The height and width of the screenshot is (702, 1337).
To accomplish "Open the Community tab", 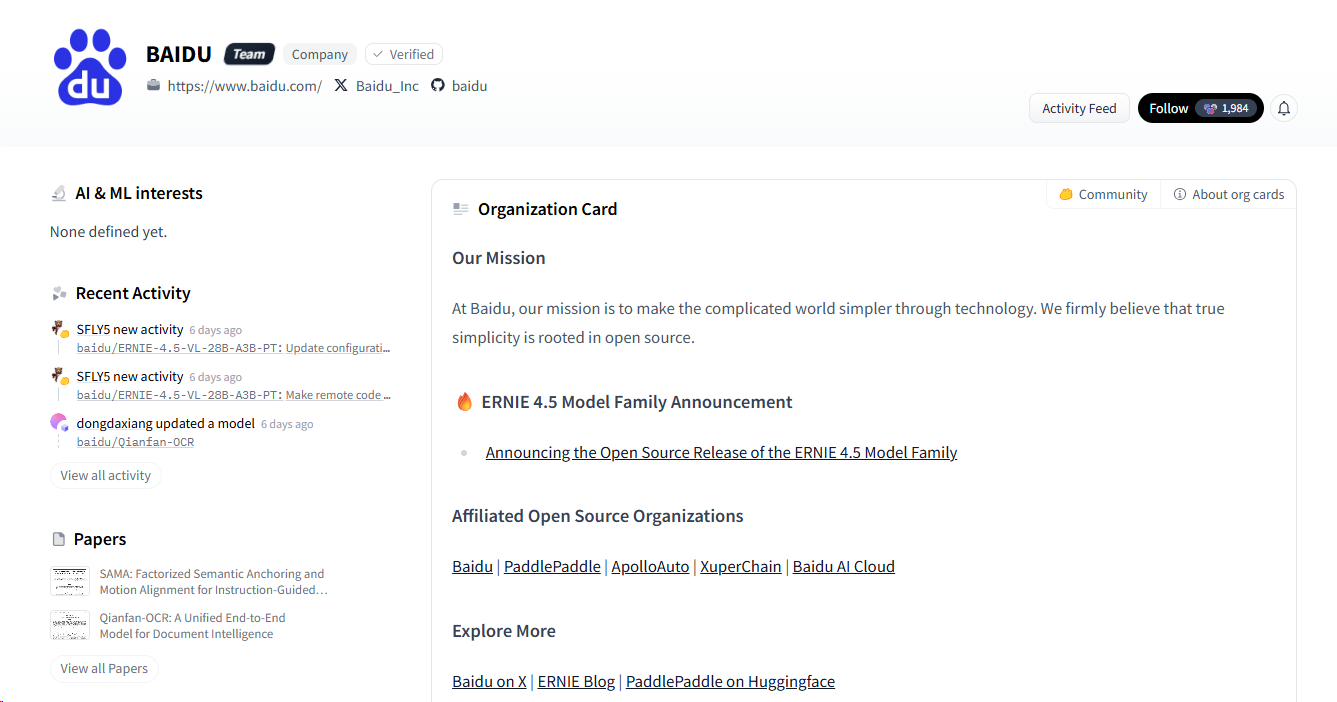I will tap(1103, 195).
